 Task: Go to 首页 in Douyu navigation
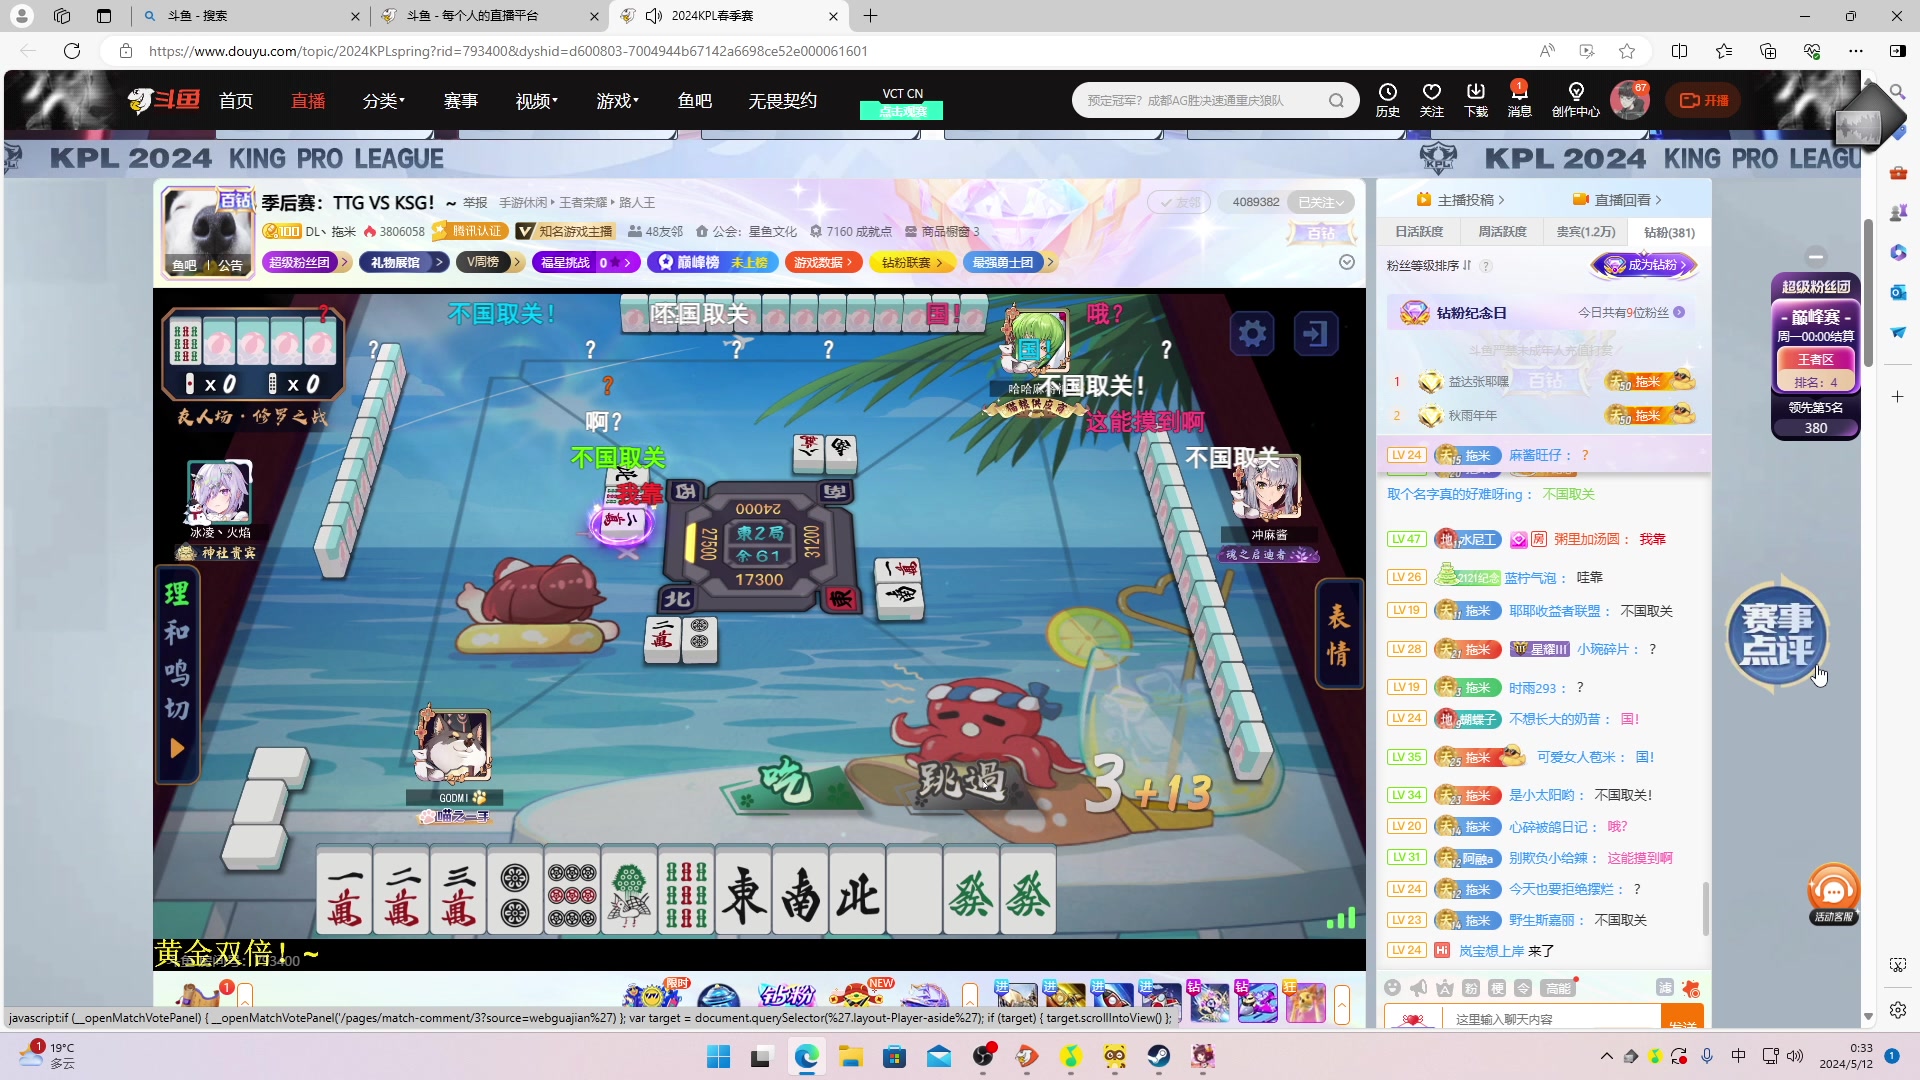[236, 101]
